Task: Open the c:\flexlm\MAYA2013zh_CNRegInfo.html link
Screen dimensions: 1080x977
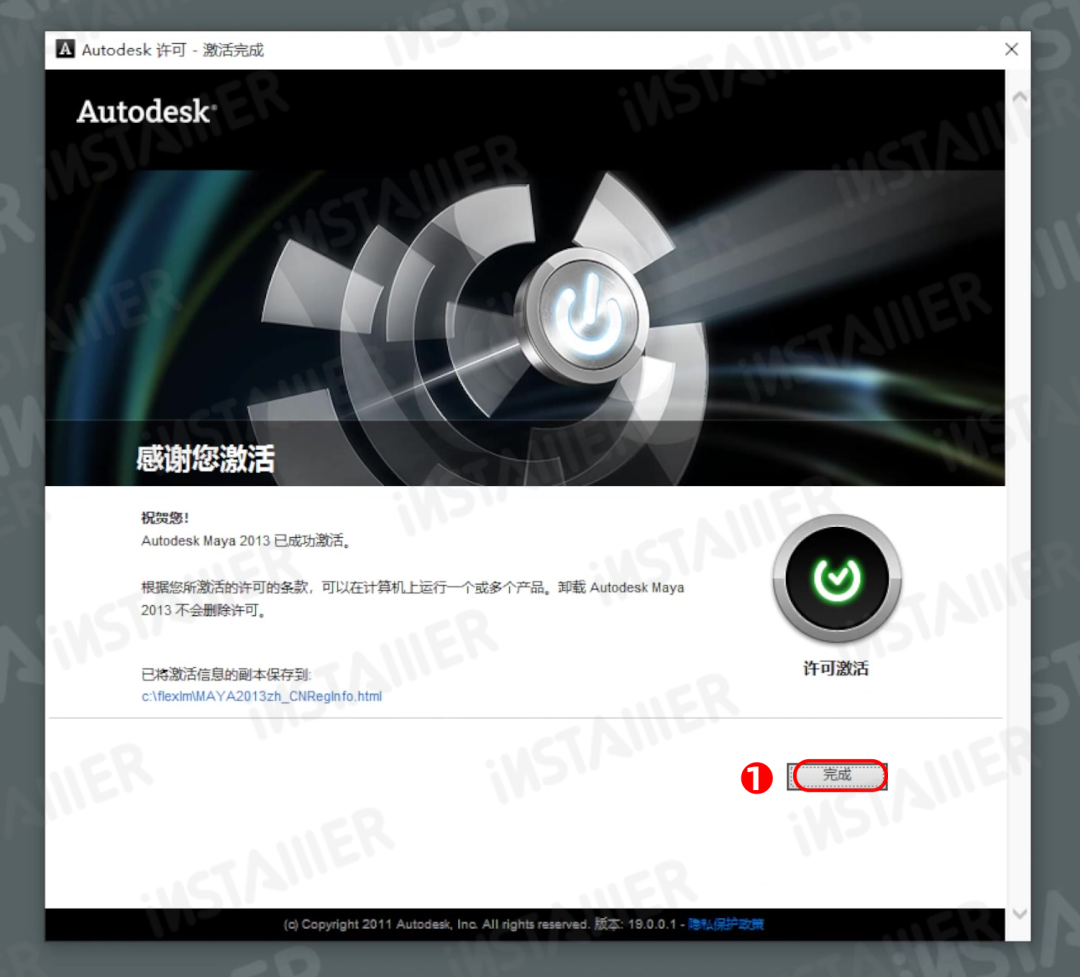Action: pyautogui.click(x=262, y=696)
